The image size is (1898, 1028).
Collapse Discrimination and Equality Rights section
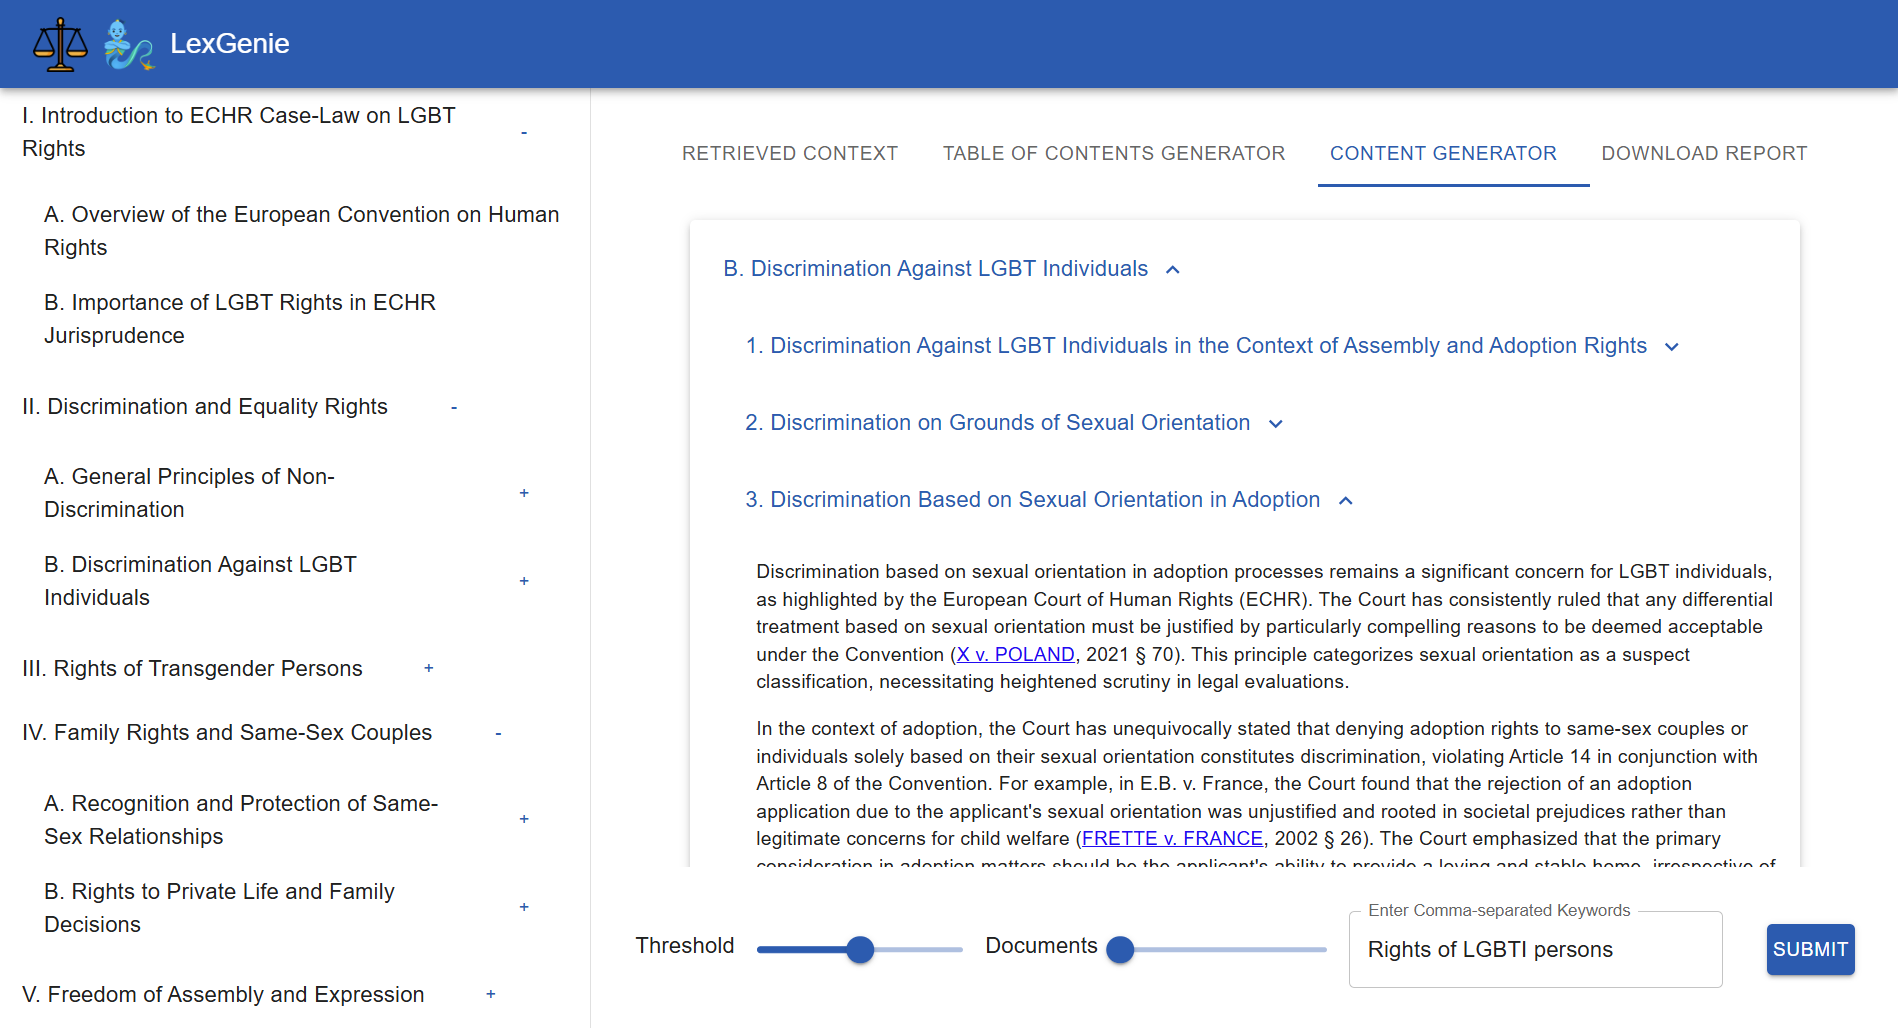coord(454,408)
